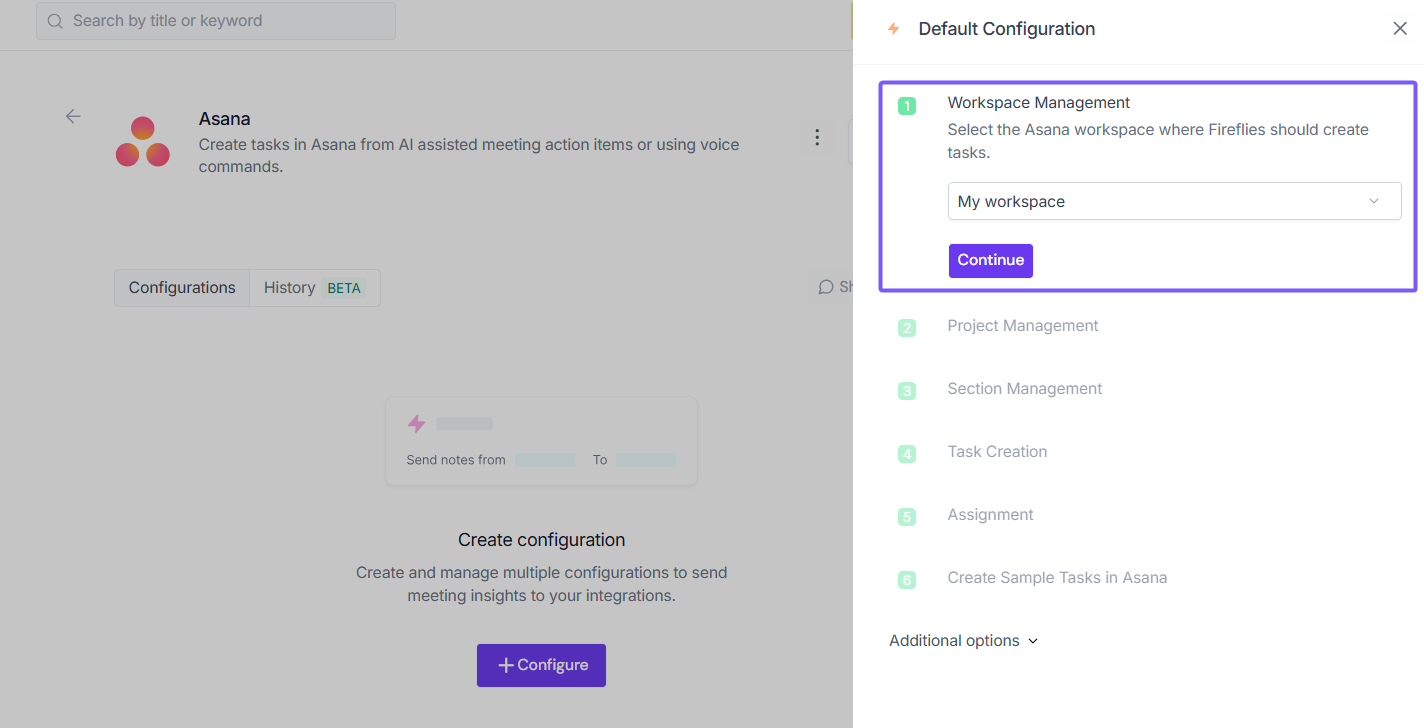Image resolution: width=1424 pixels, height=728 pixels.
Task: Click the search magnifier icon
Action: tap(55, 21)
